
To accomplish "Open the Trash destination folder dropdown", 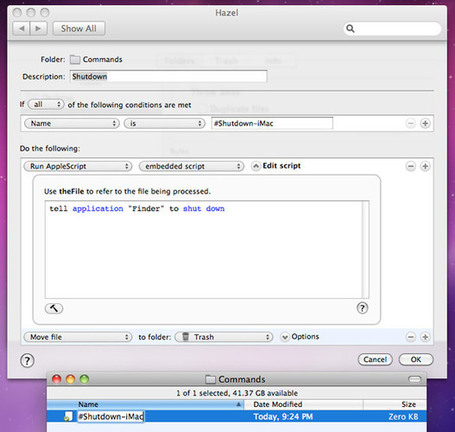I will click(x=224, y=337).
